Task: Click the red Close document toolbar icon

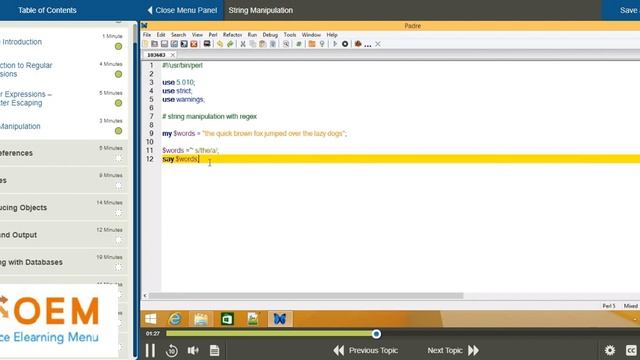Action: click(x=194, y=44)
